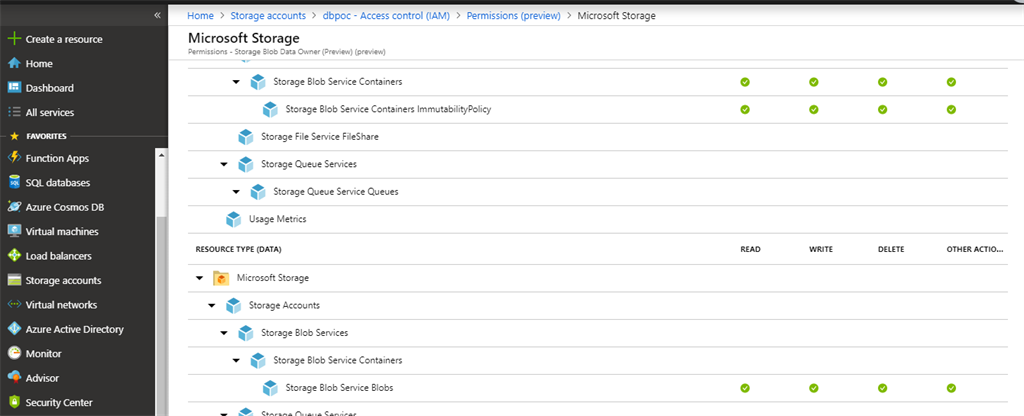Click the Storage Blob Service Blobs cube icon
The image size is (1024, 416).
point(270,388)
